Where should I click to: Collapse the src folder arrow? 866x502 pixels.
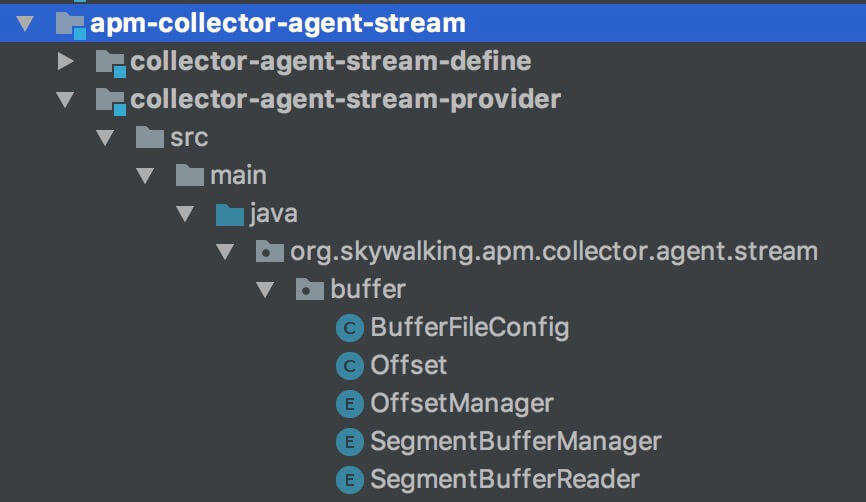105,138
